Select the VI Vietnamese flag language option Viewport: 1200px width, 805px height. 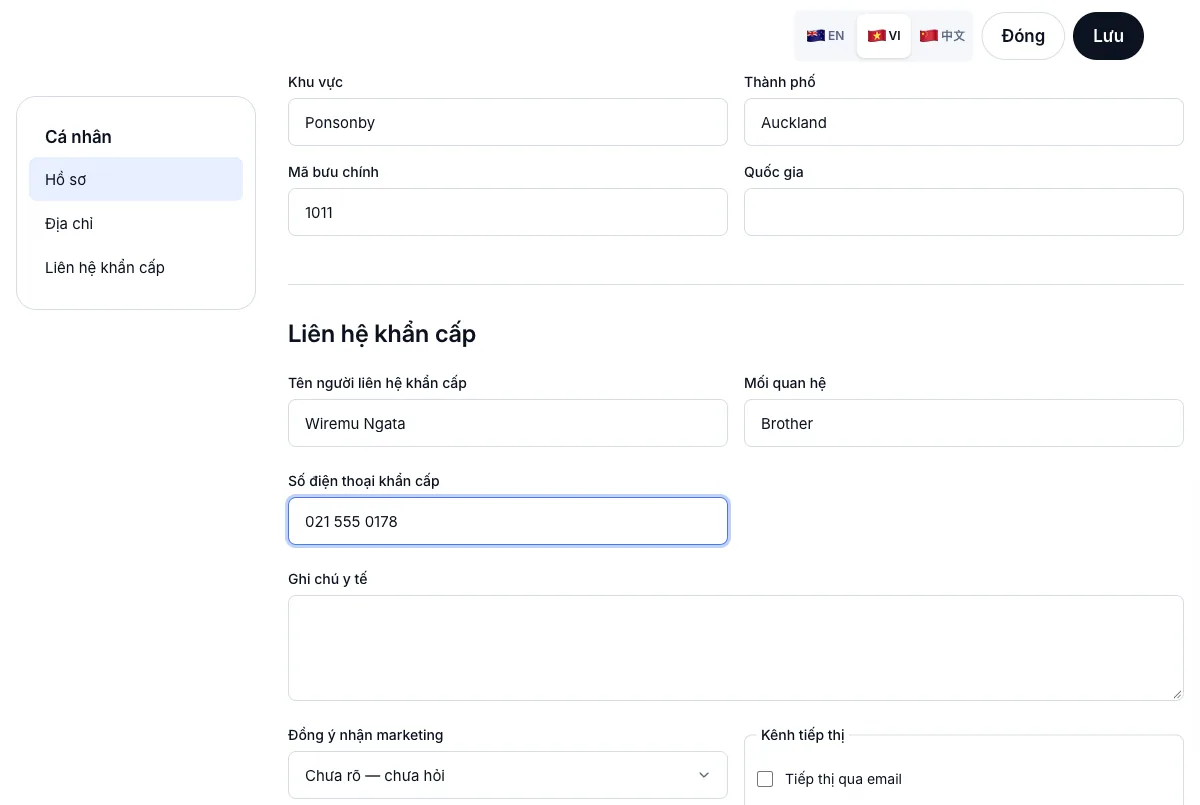[x=884, y=36]
